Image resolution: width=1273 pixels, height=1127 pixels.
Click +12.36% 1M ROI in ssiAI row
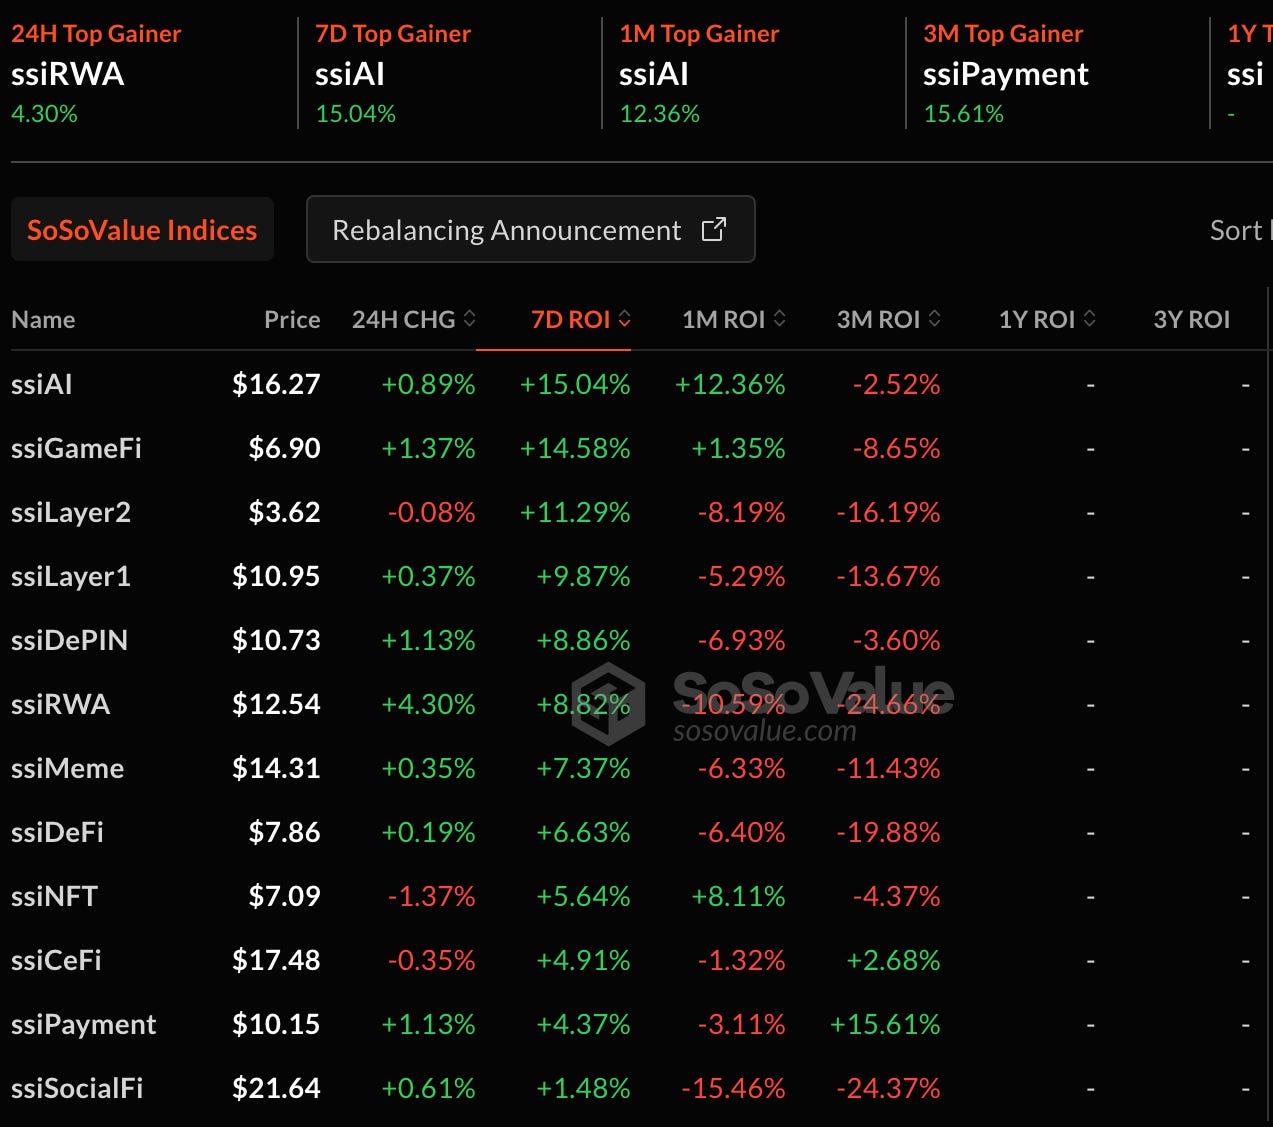point(730,384)
